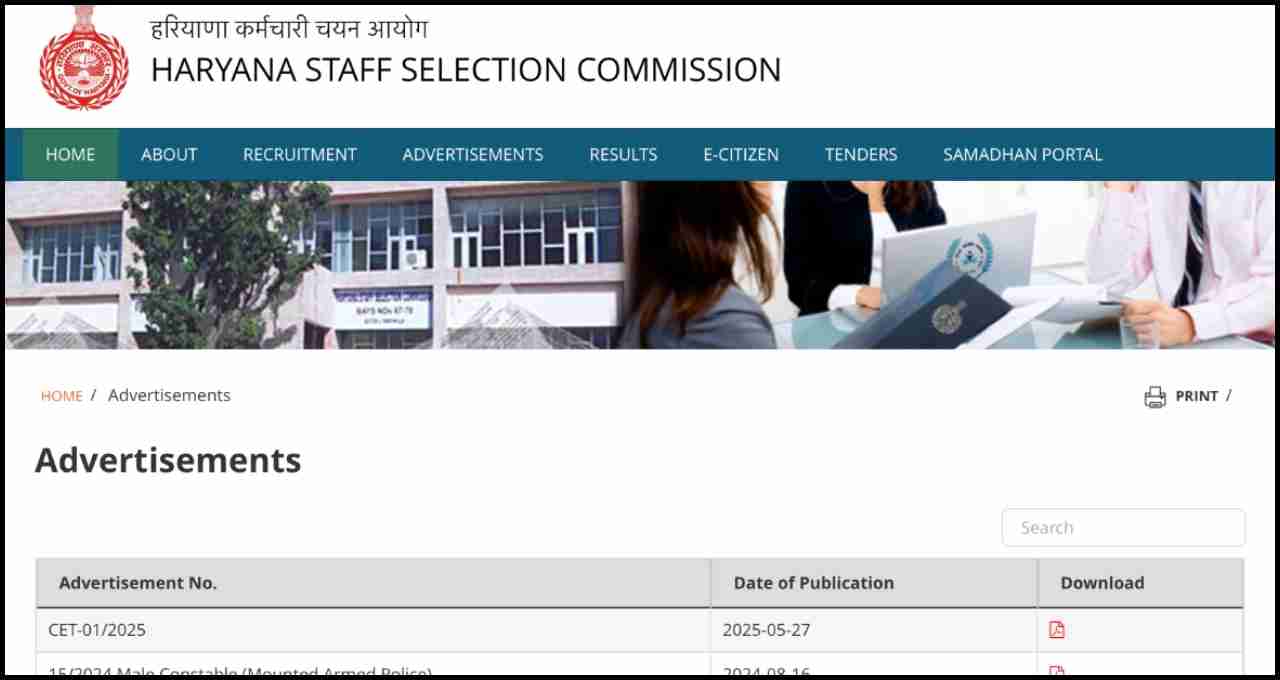Click the HOME breadcrumb link
Screen dimensions: 1280x680
[62, 396]
